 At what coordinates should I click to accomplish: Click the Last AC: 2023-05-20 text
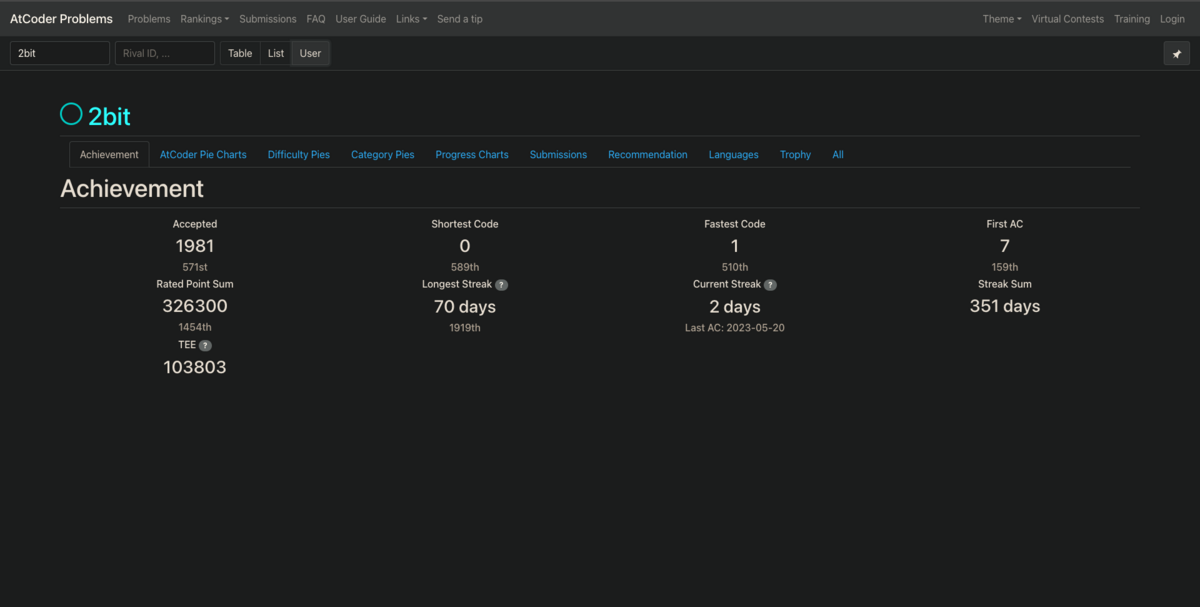[x=735, y=328]
